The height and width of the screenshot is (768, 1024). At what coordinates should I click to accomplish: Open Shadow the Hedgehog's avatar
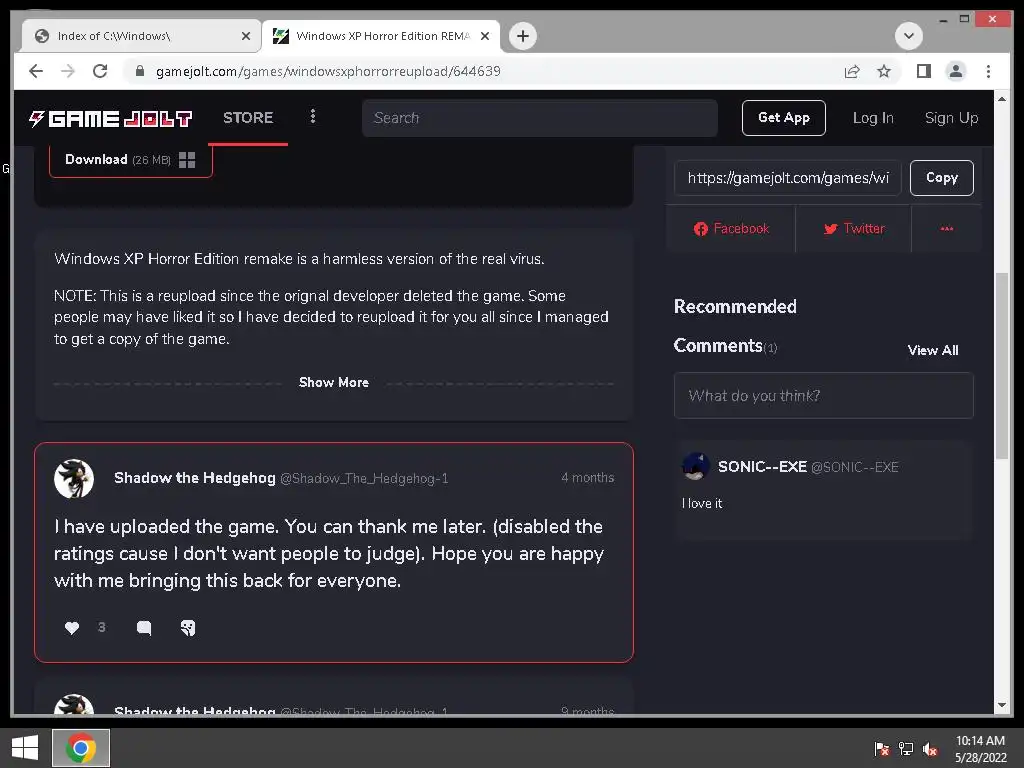74,479
